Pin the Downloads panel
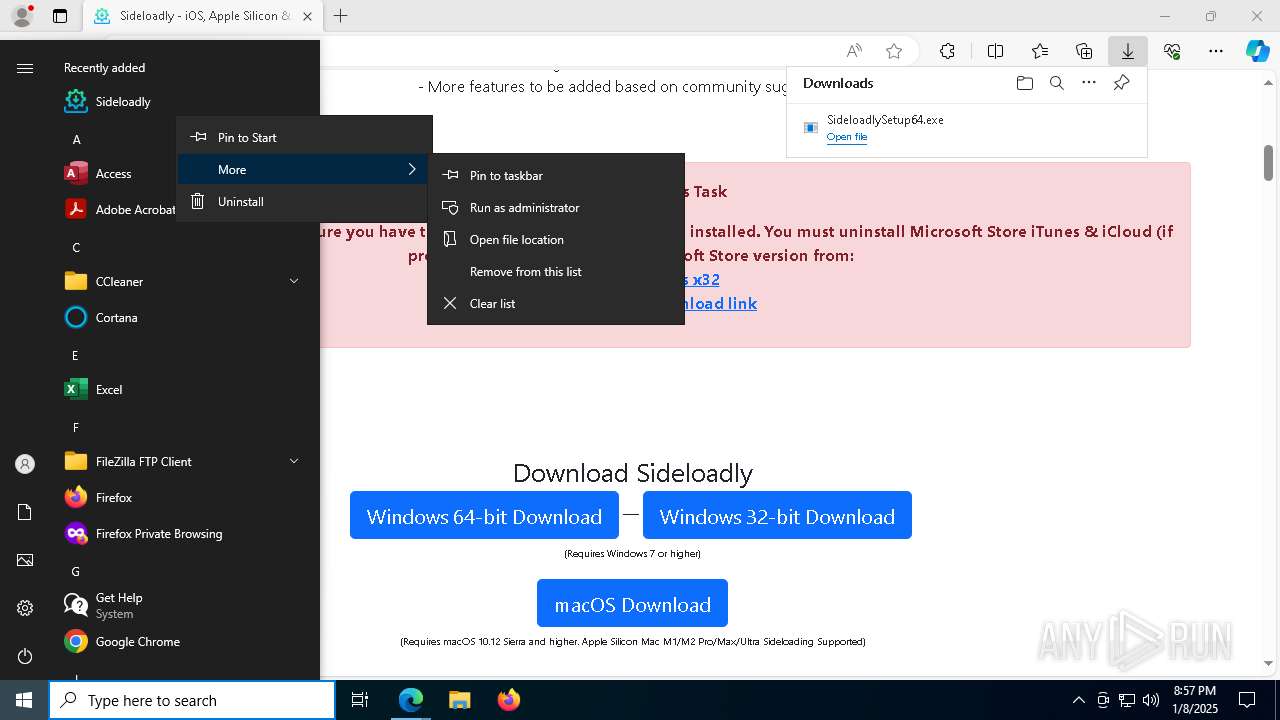 pos(1121,83)
